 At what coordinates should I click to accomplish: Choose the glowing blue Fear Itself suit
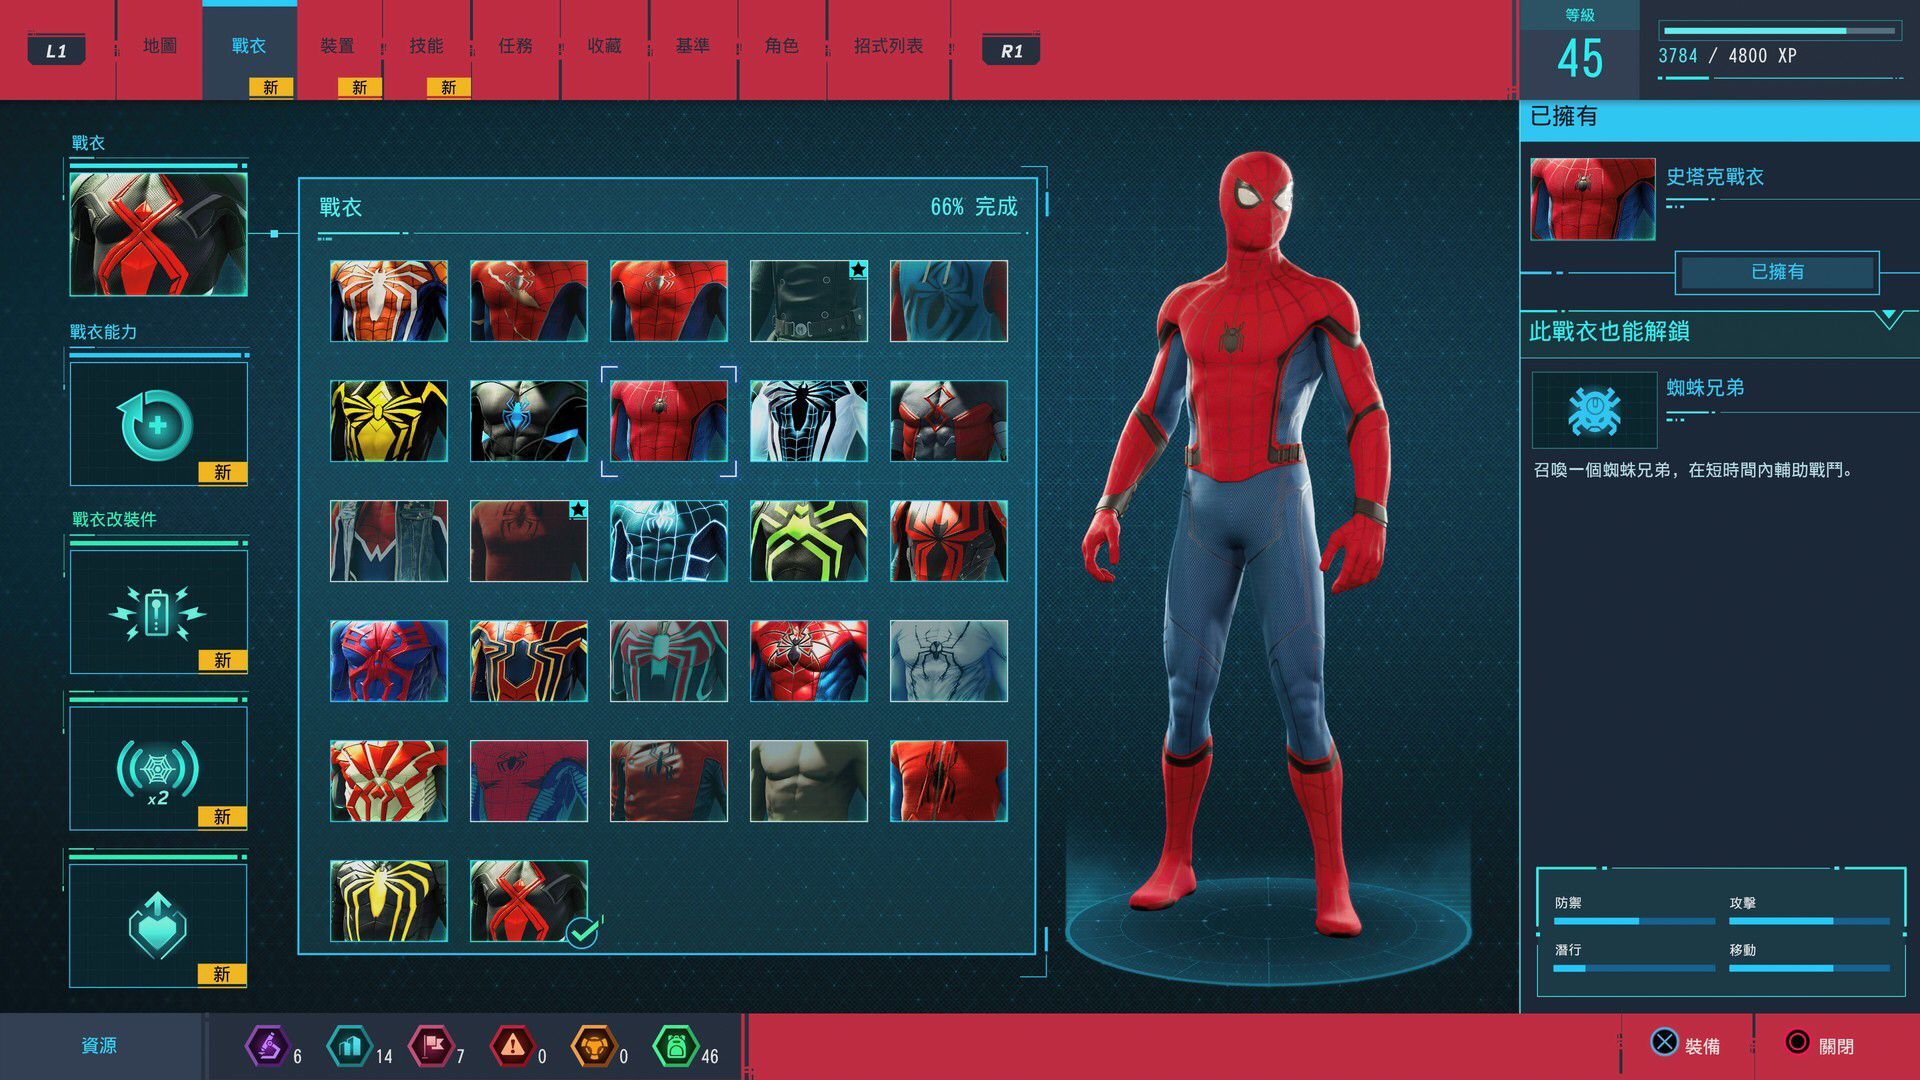669,541
